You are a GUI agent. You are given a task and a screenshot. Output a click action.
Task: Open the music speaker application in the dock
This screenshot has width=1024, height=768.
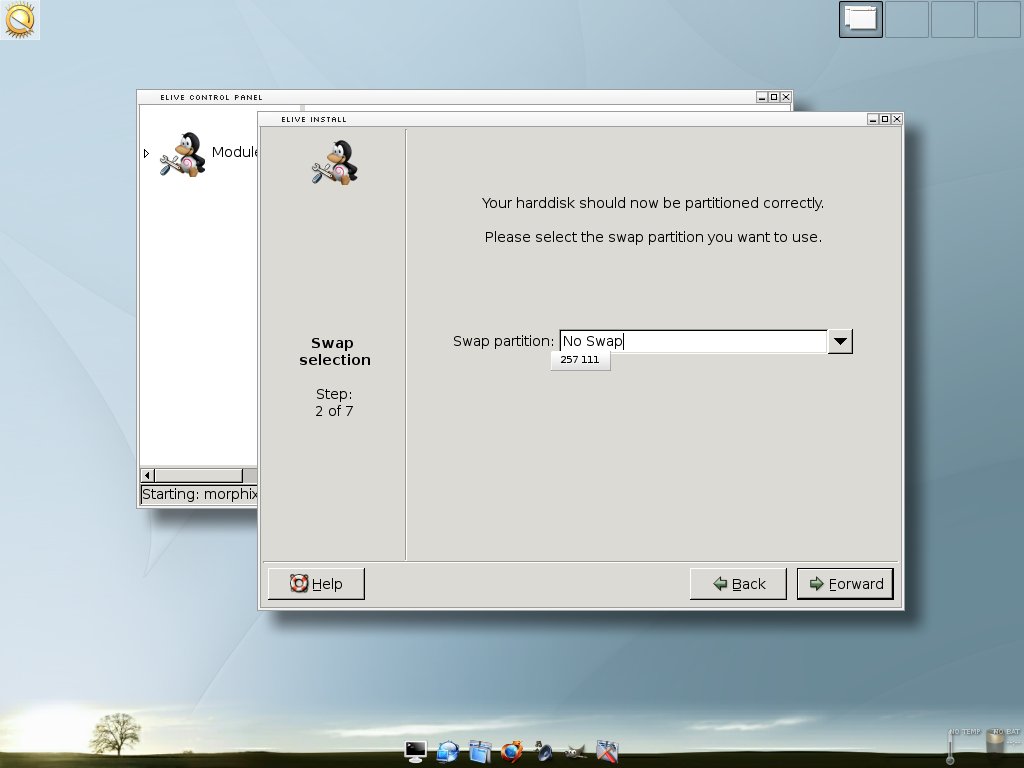tap(543, 752)
